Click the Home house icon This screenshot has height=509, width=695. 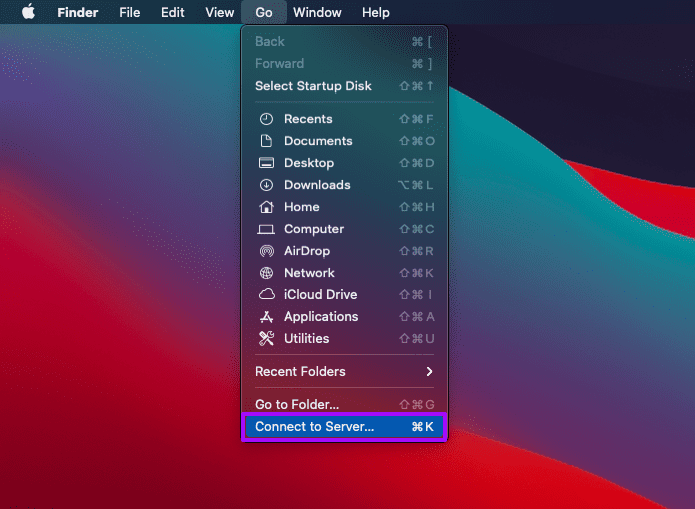(266, 207)
